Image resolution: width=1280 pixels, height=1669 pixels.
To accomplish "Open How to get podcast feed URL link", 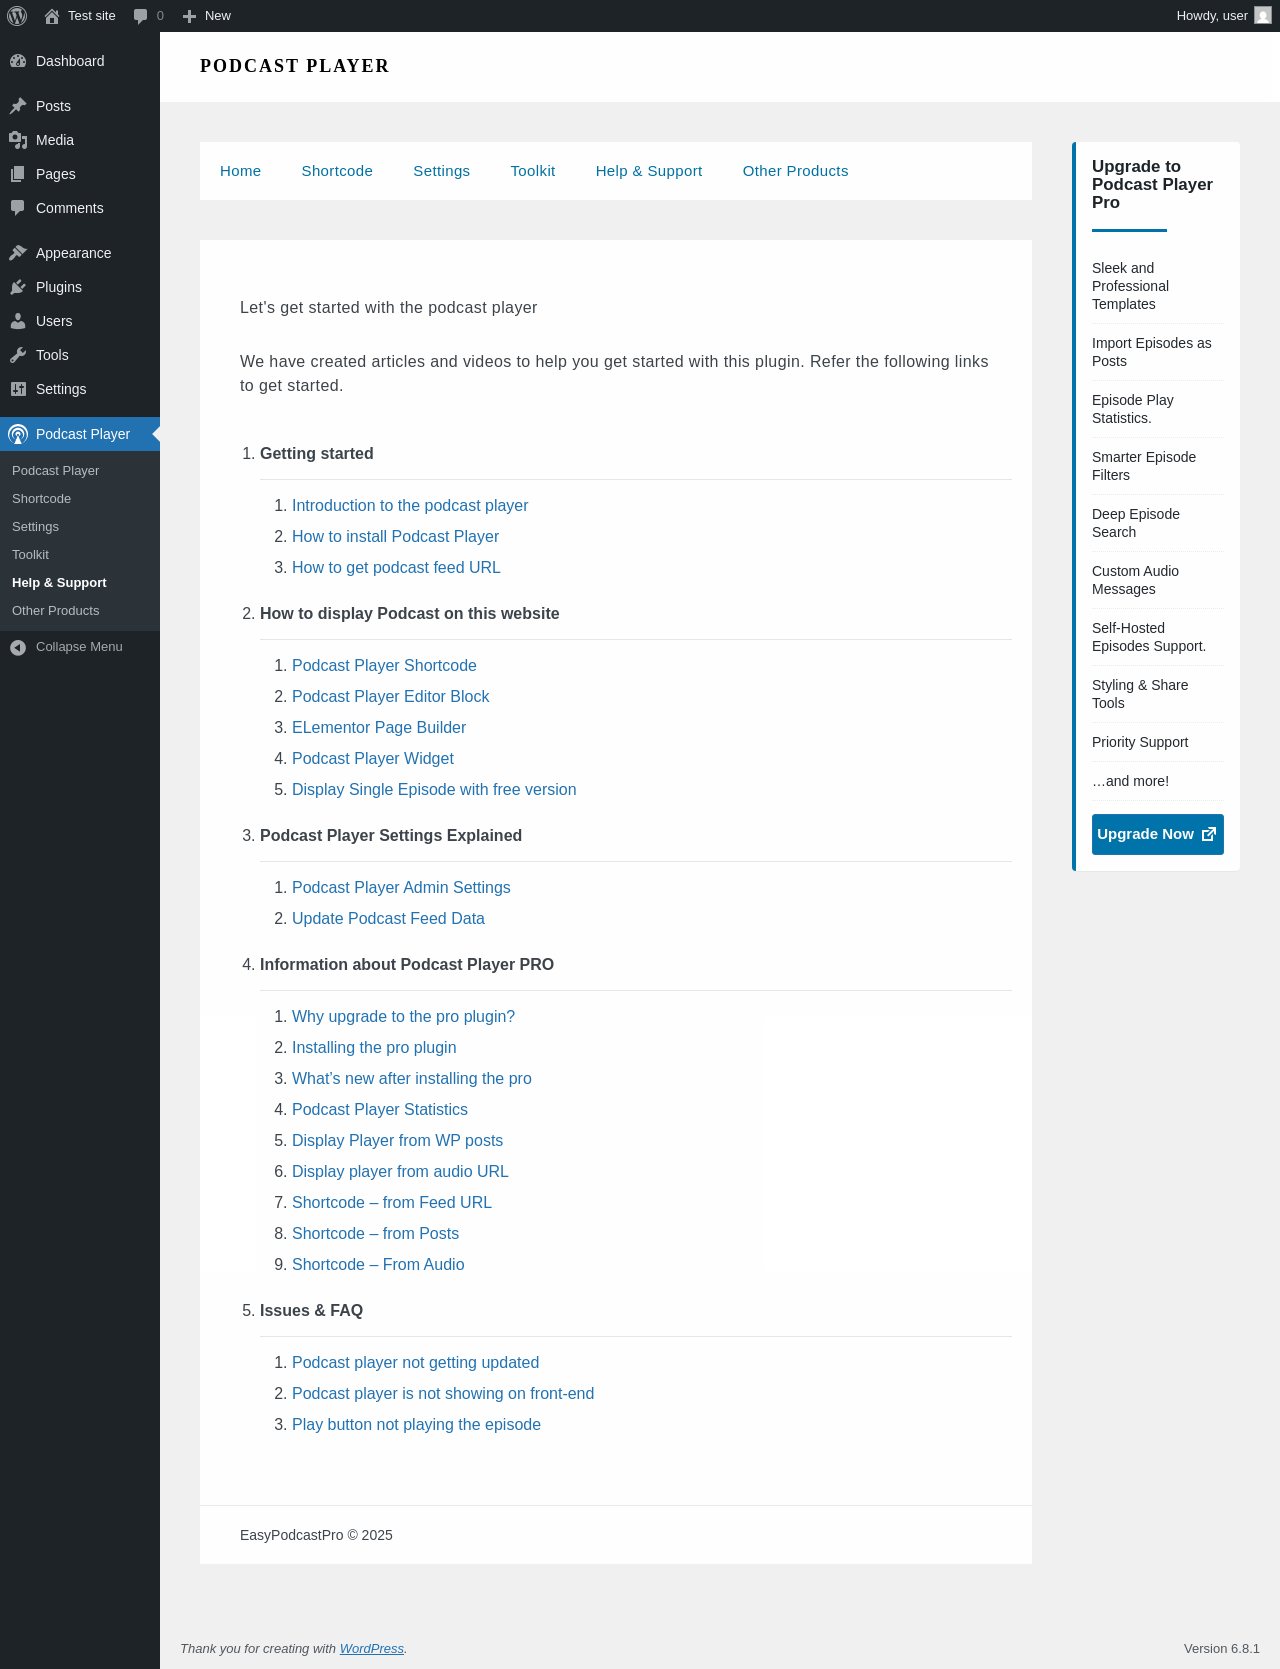I will pos(396,567).
